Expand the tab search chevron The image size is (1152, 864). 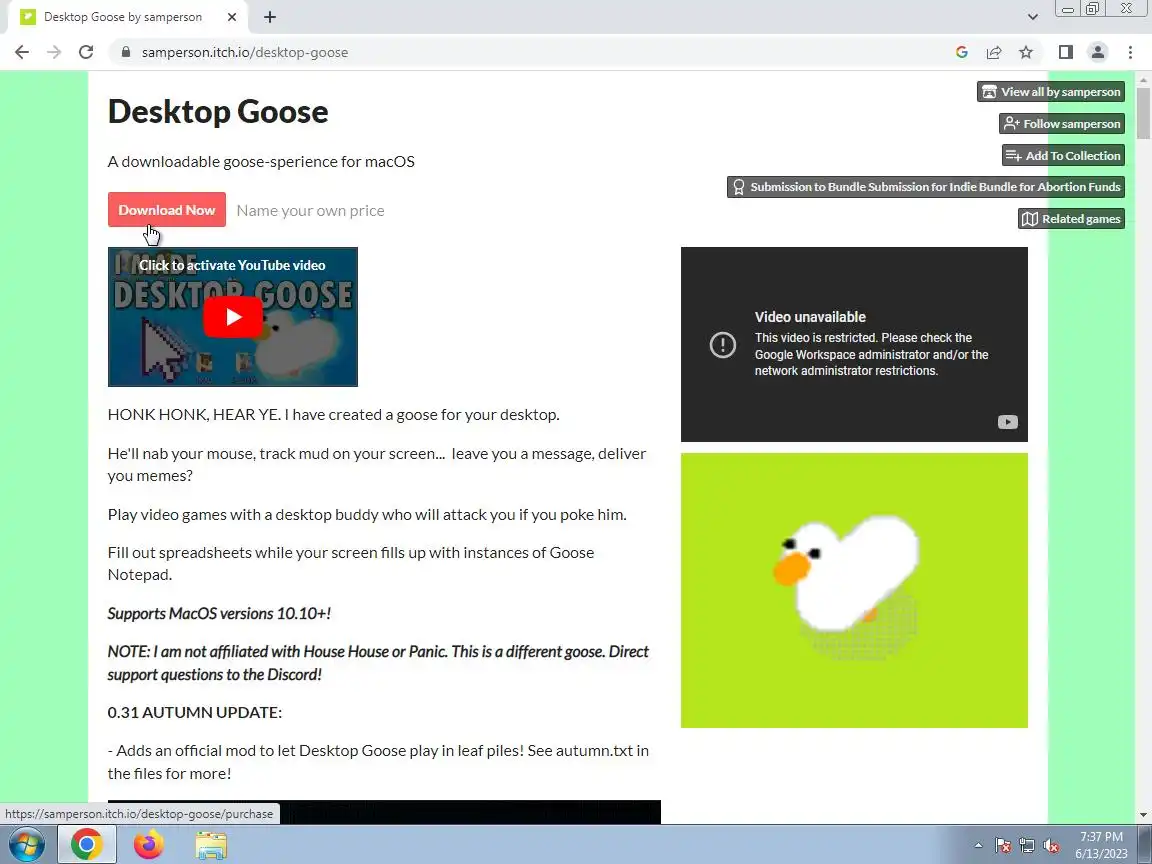(x=1032, y=17)
